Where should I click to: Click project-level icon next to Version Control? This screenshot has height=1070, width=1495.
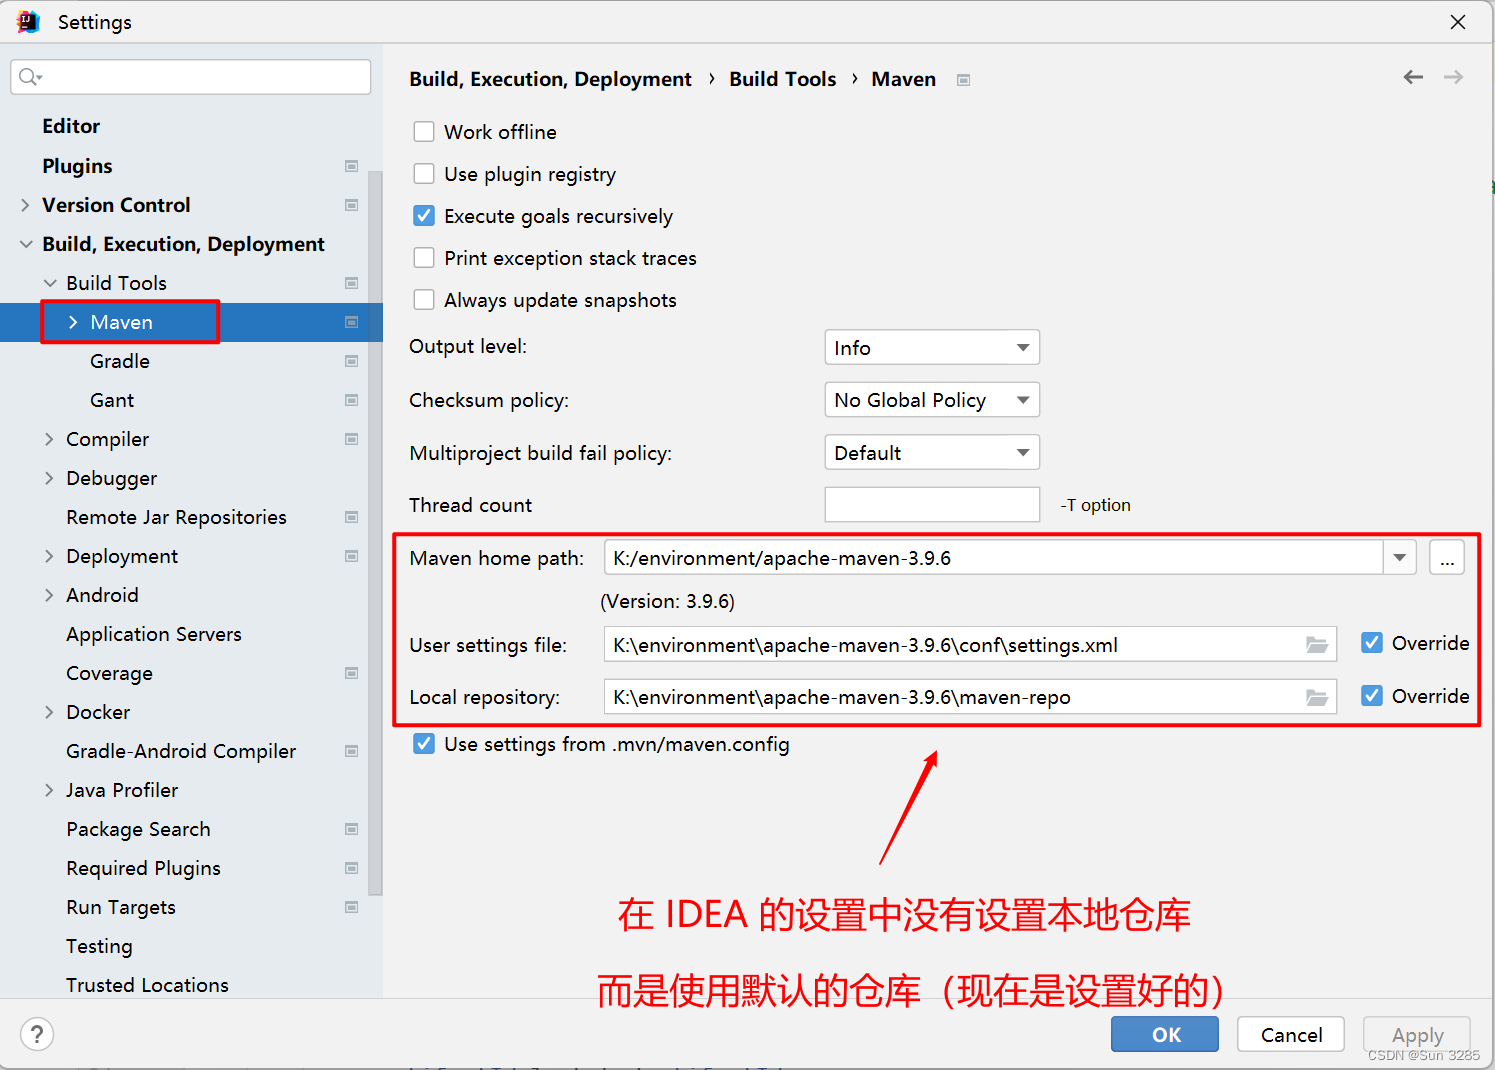point(352,205)
